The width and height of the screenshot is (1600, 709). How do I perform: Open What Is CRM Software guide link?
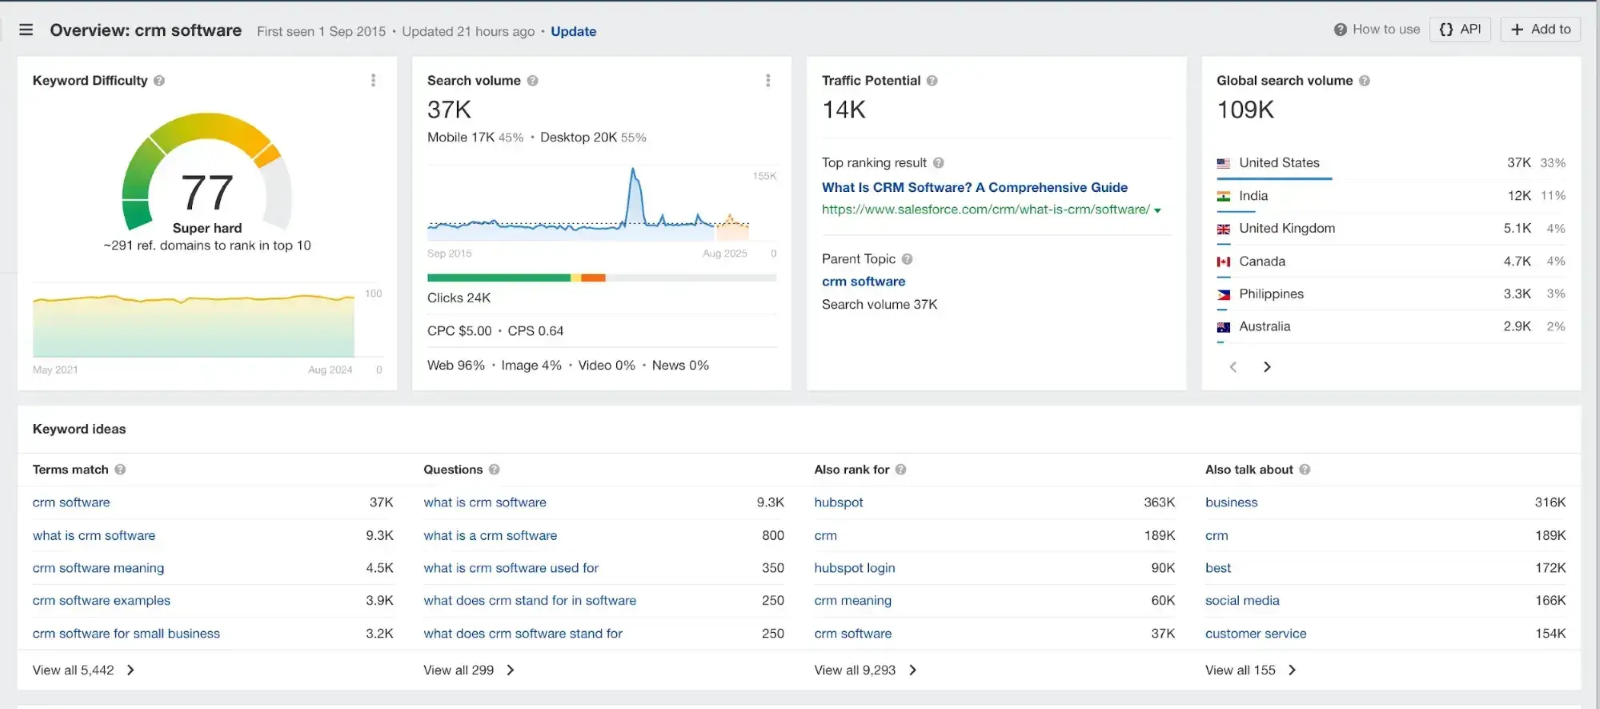[974, 187]
